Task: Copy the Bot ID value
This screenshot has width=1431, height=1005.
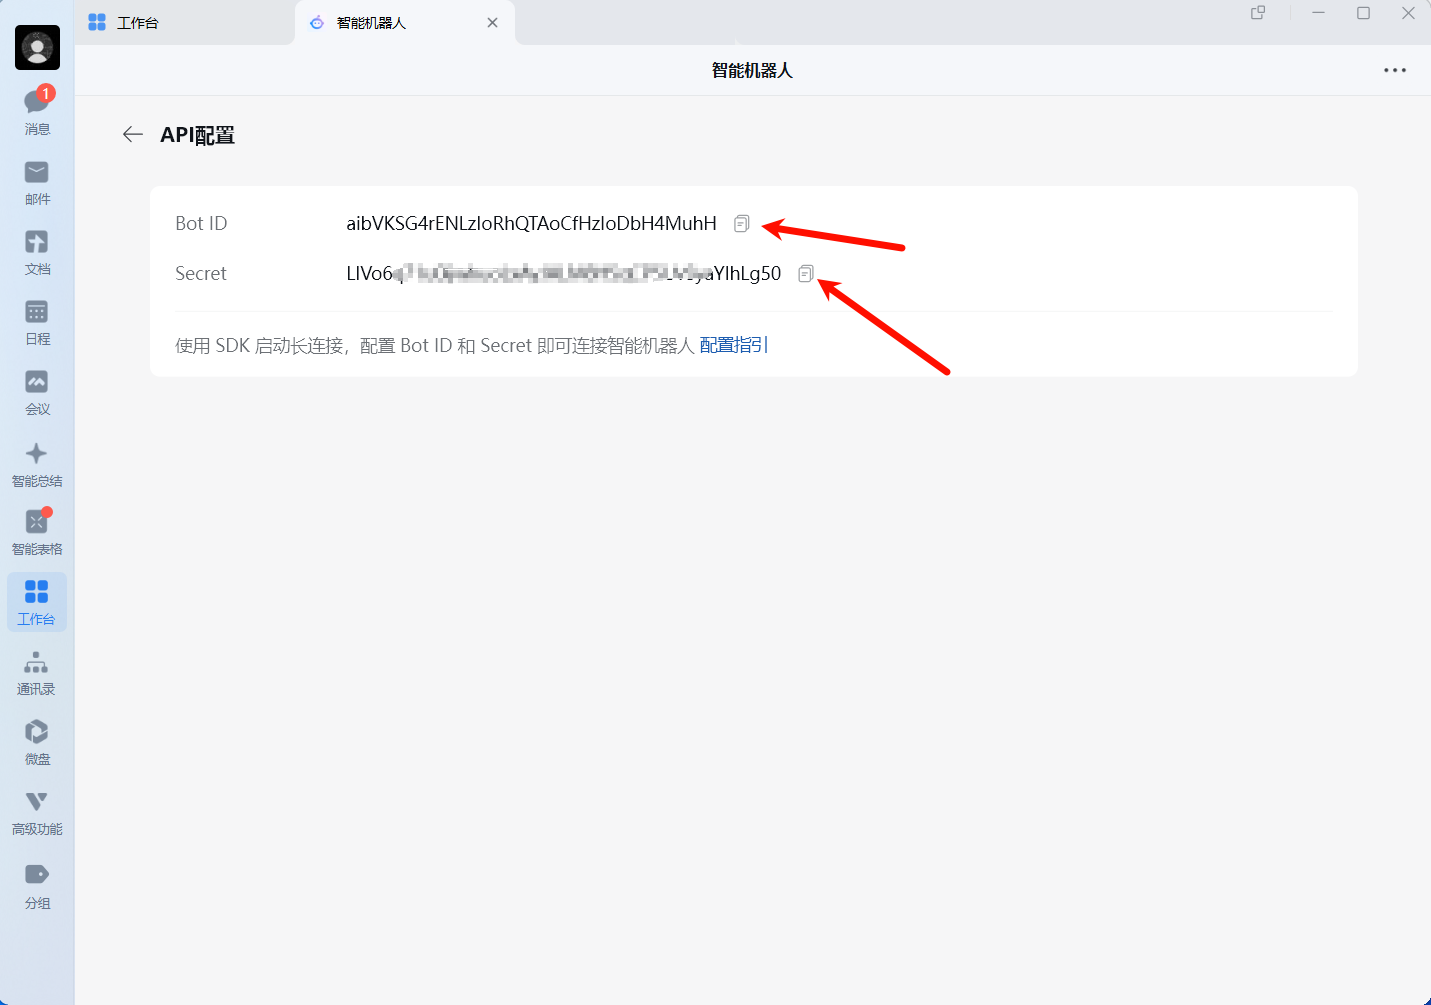Action: pos(741,224)
